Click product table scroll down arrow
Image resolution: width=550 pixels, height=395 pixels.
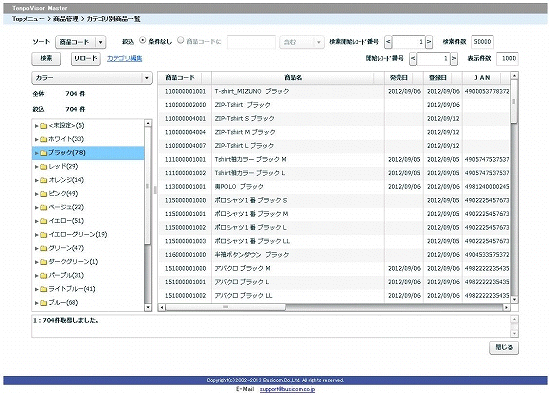tap(514, 300)
